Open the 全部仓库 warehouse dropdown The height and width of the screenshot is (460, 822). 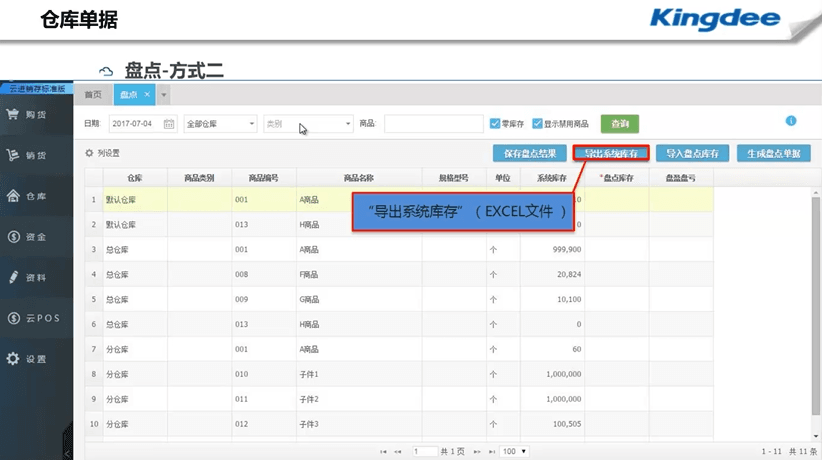tap(220, 124)
